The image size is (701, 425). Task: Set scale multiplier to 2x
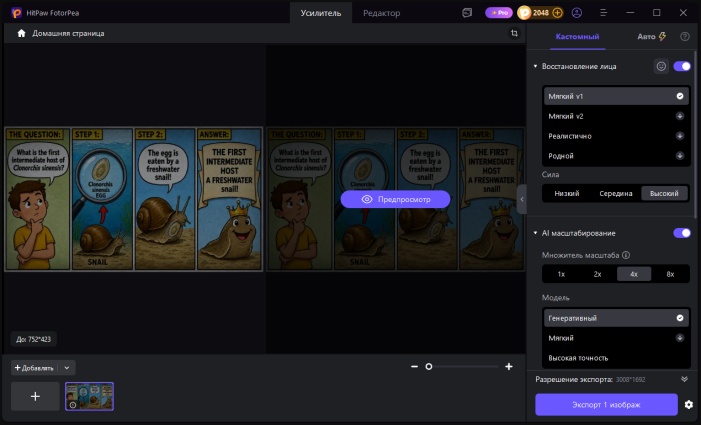coord(598,274)
